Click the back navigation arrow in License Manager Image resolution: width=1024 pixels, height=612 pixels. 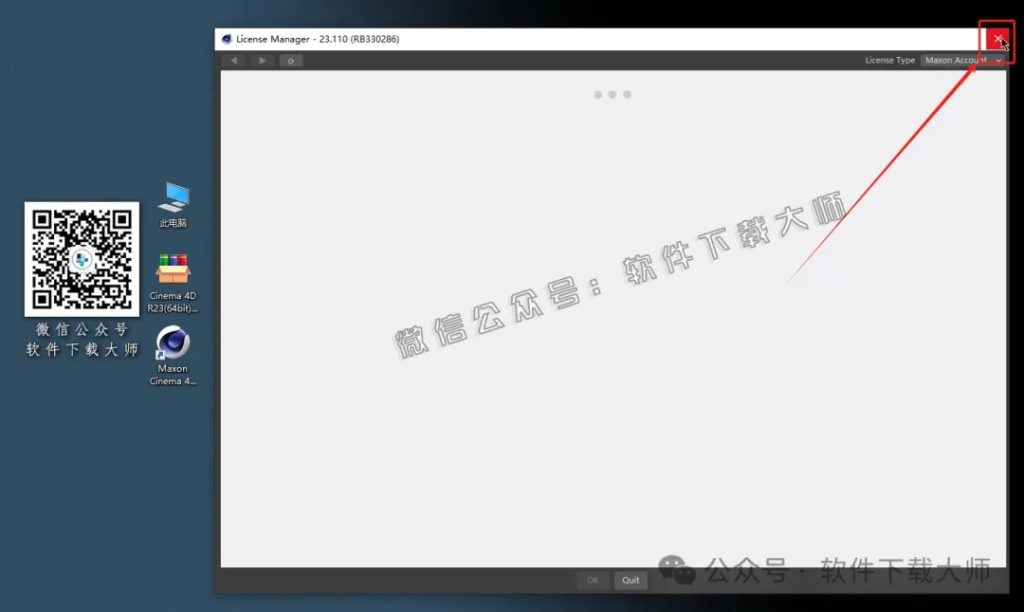233,60
